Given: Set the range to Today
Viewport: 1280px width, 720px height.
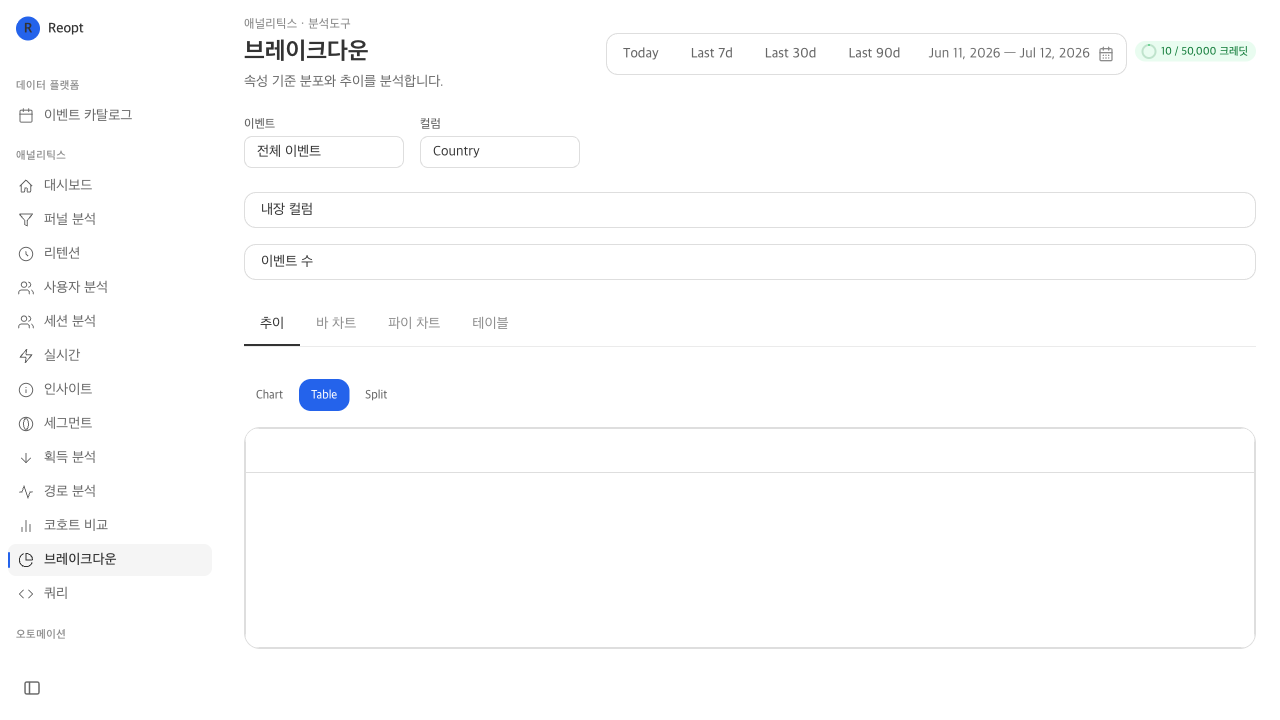Looking at the screenshot, I should [x=641, y=54].
